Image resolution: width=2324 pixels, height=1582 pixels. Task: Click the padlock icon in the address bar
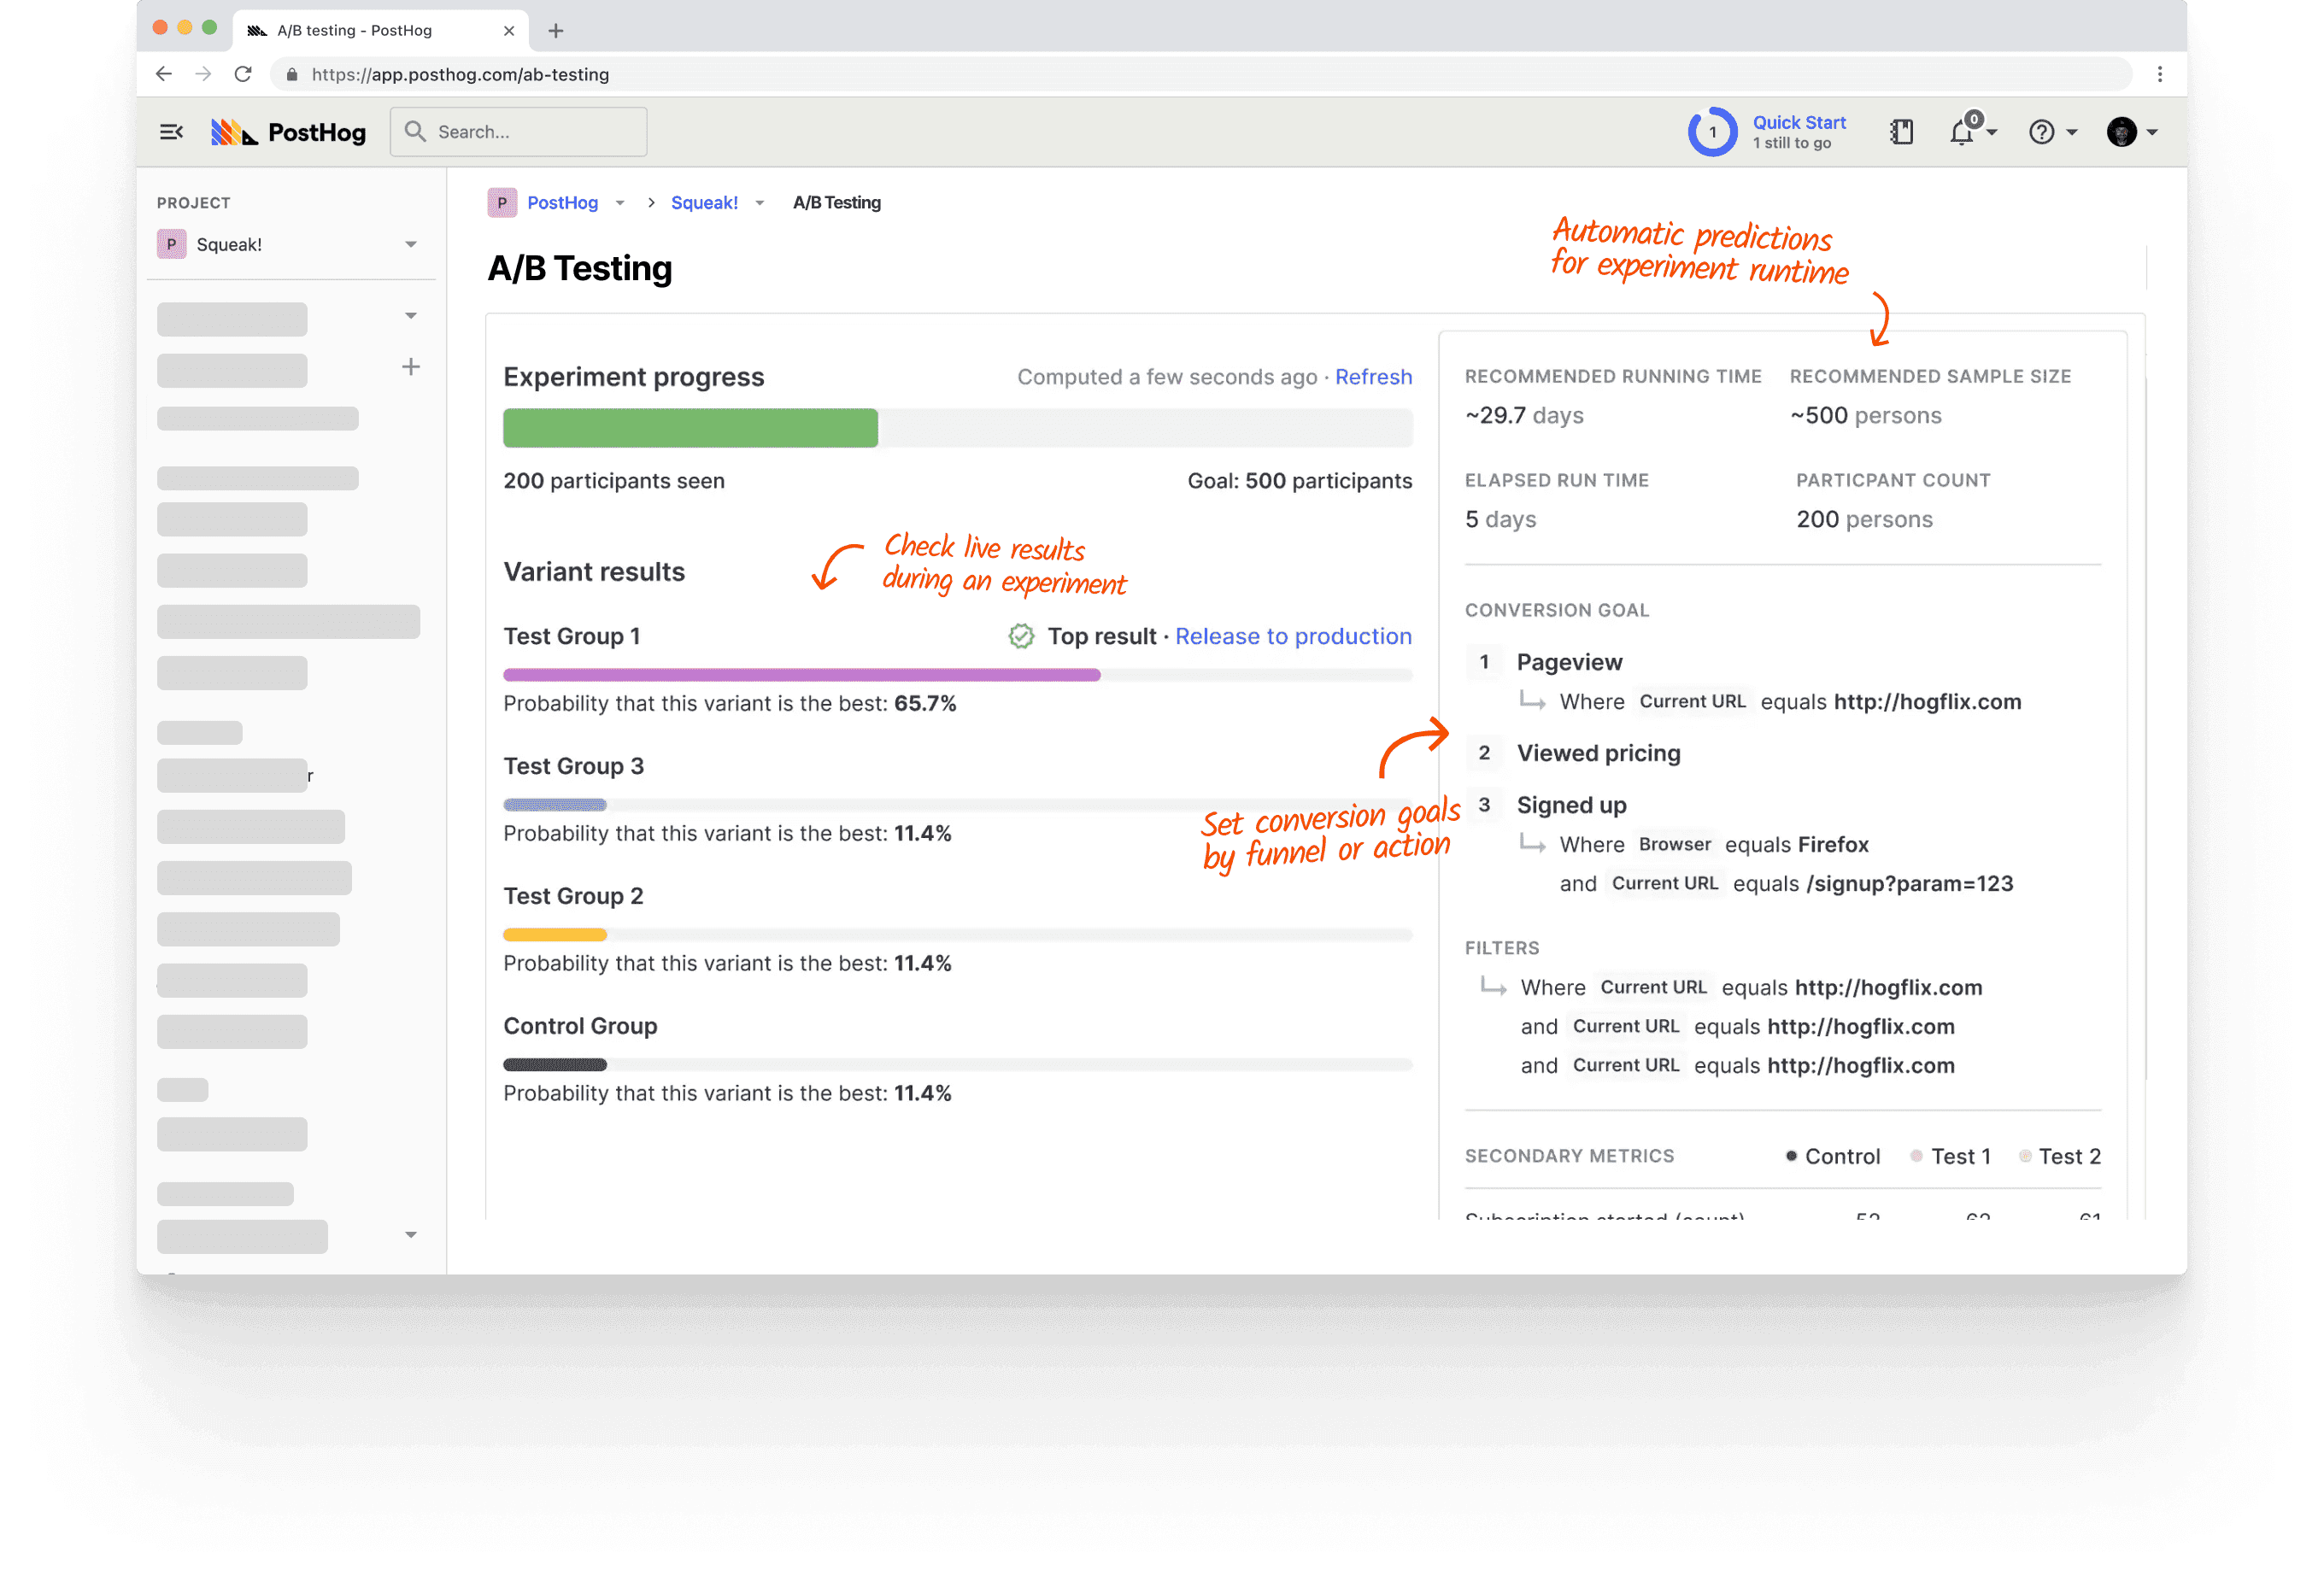click(292, 74)
